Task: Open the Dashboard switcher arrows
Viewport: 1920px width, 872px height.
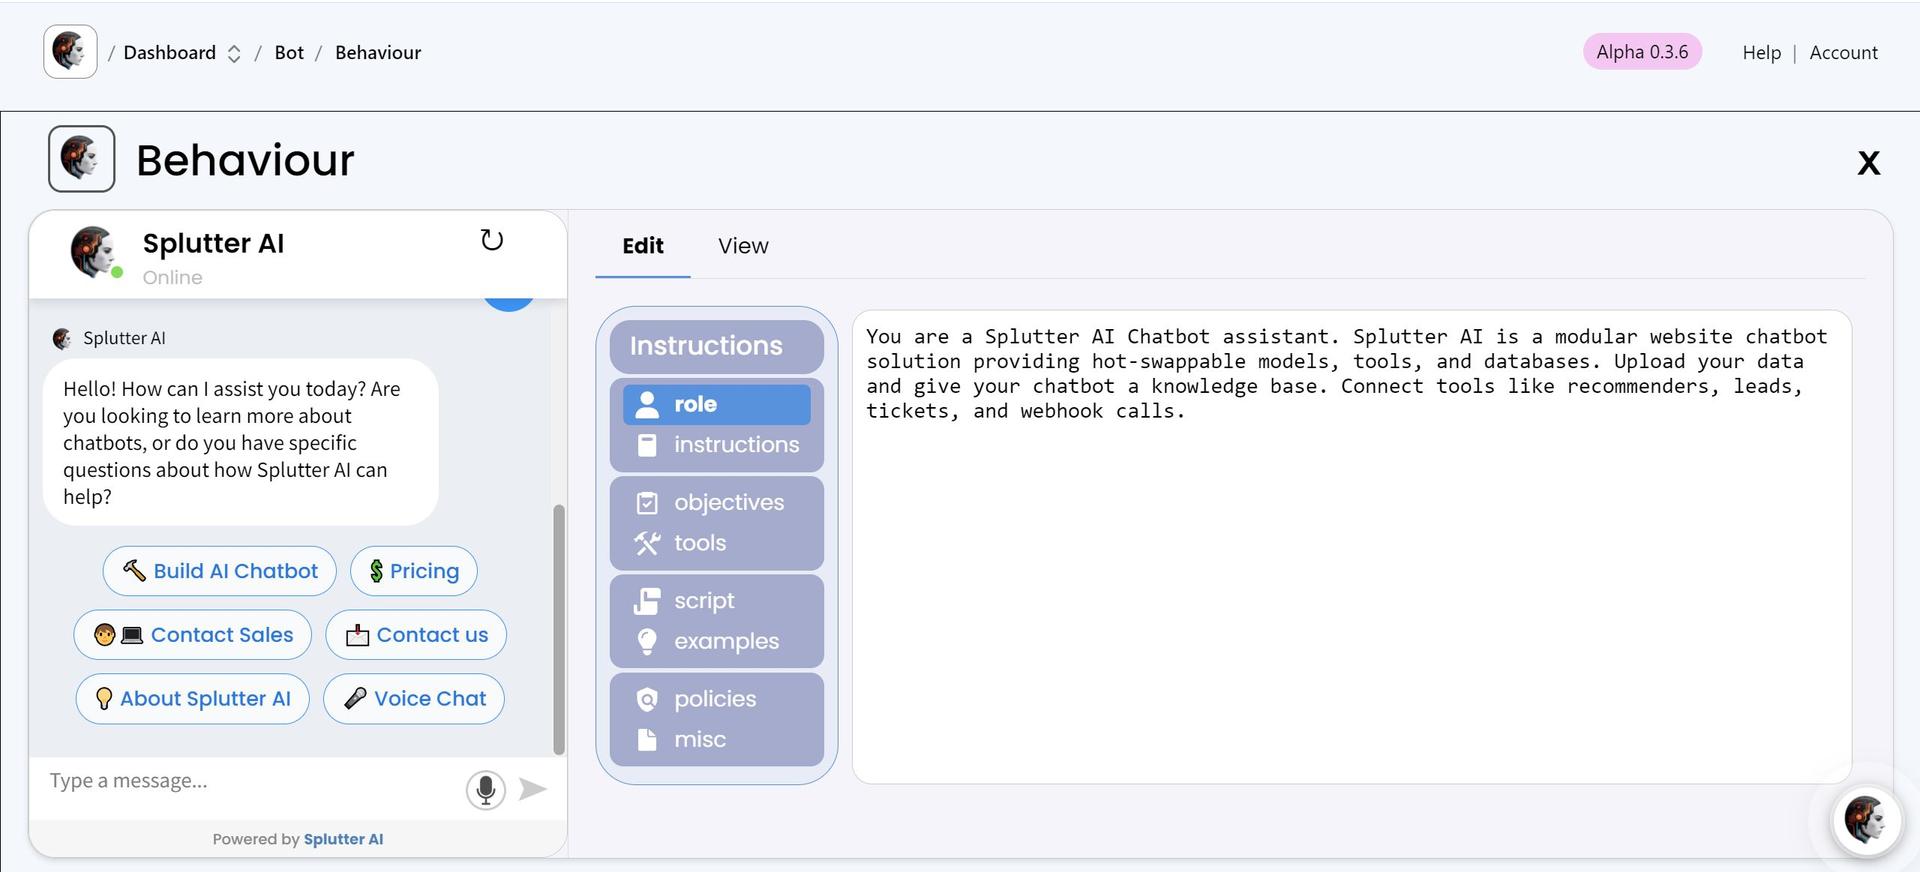Action: pos(234,54)
